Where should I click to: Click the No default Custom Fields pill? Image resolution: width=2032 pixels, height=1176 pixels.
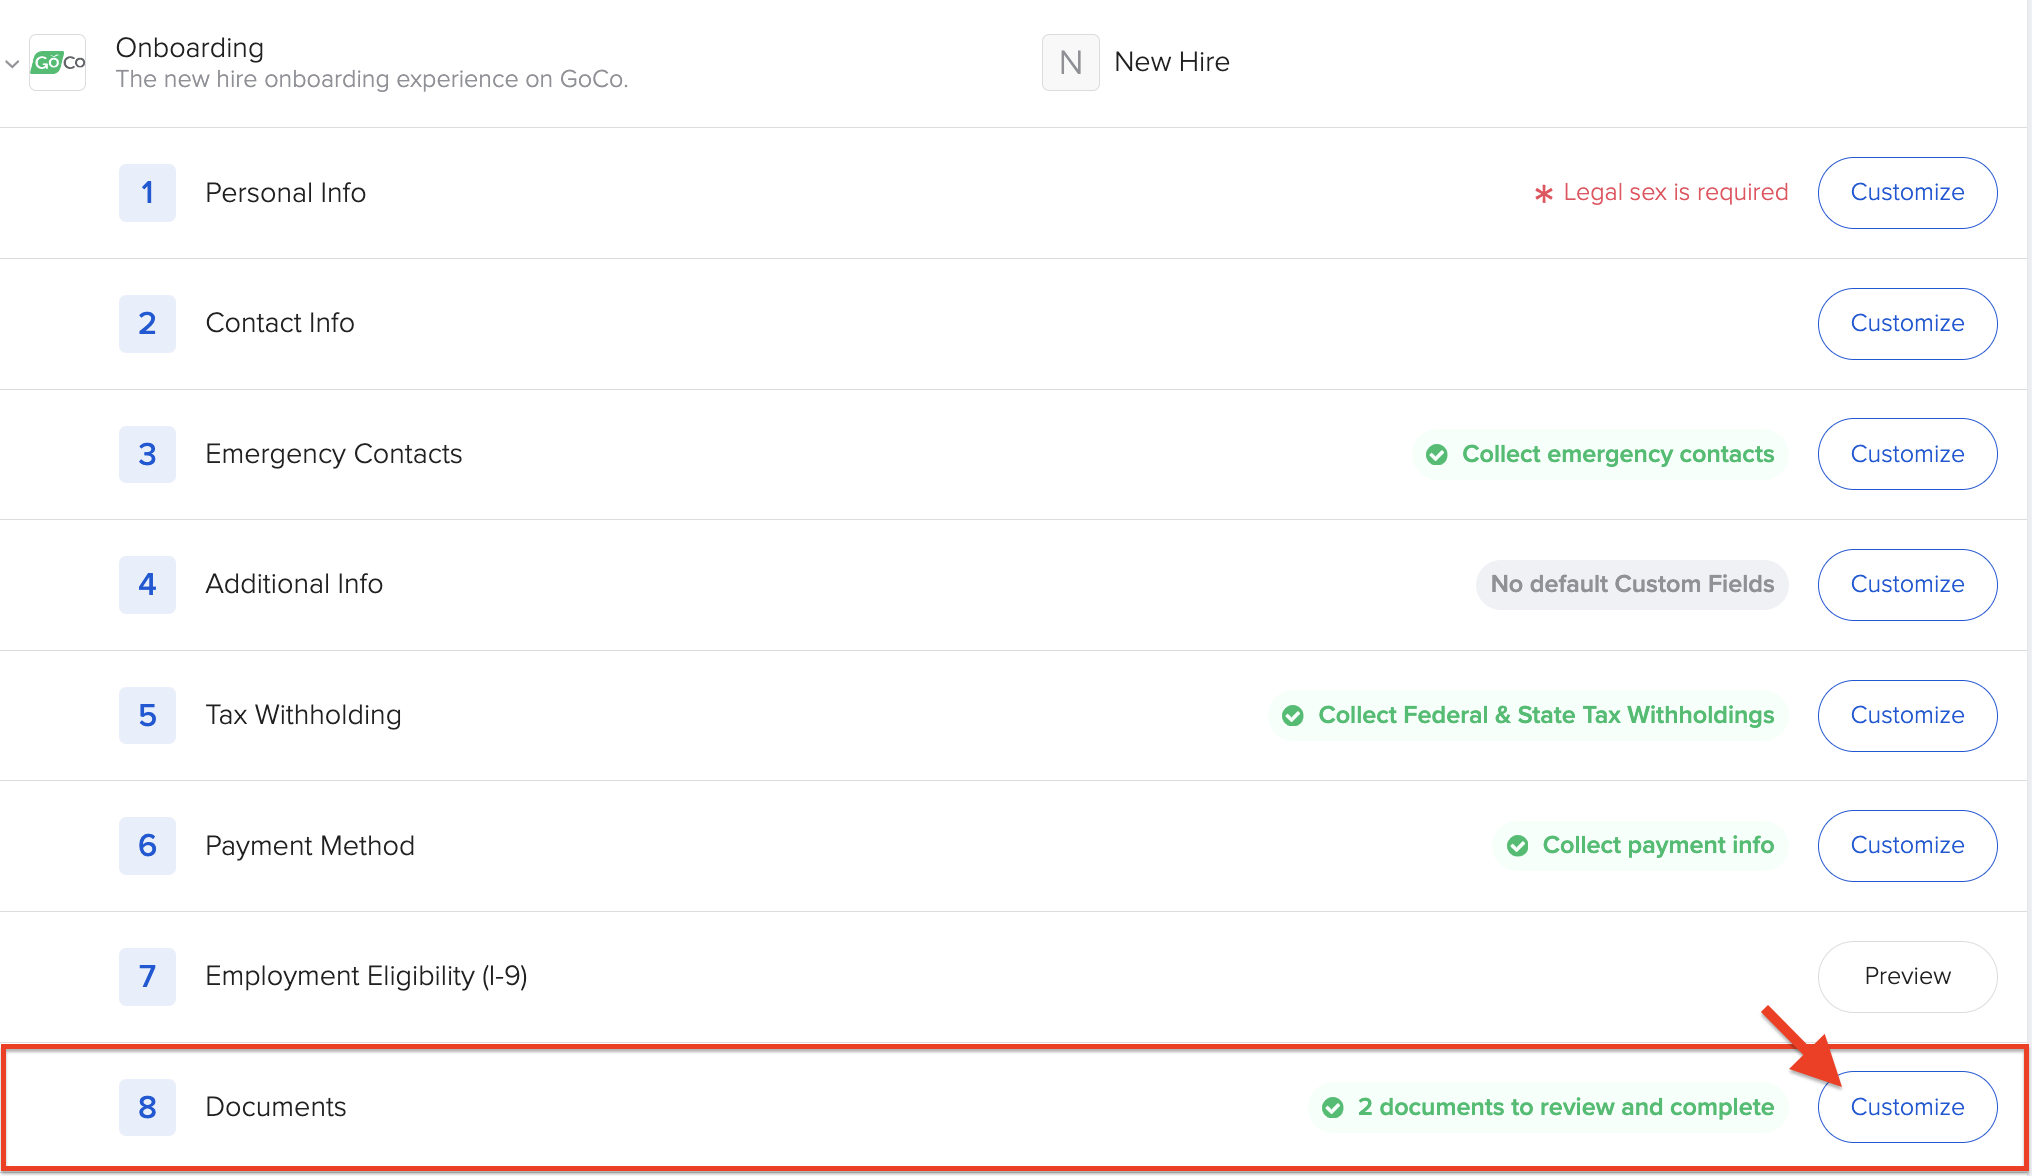pyautogui.click(x=1631, y=584)
